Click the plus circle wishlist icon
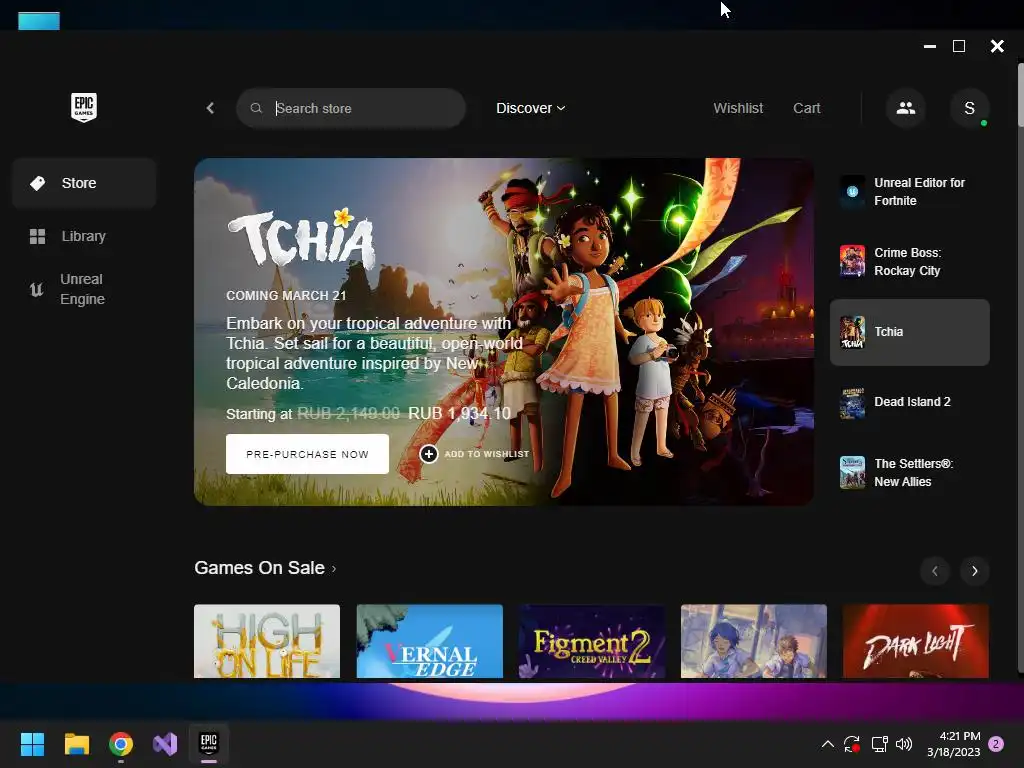 428,454
